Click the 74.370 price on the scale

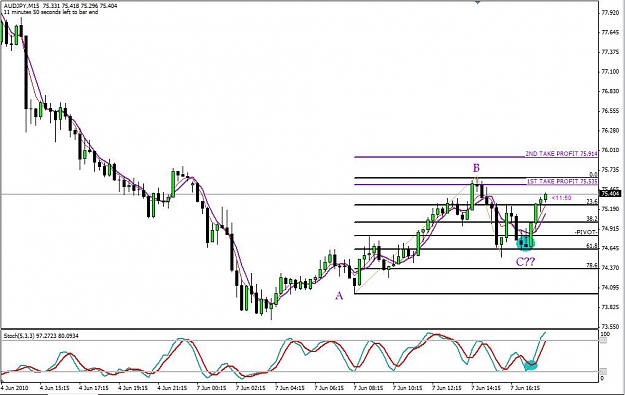pos(610,268)
